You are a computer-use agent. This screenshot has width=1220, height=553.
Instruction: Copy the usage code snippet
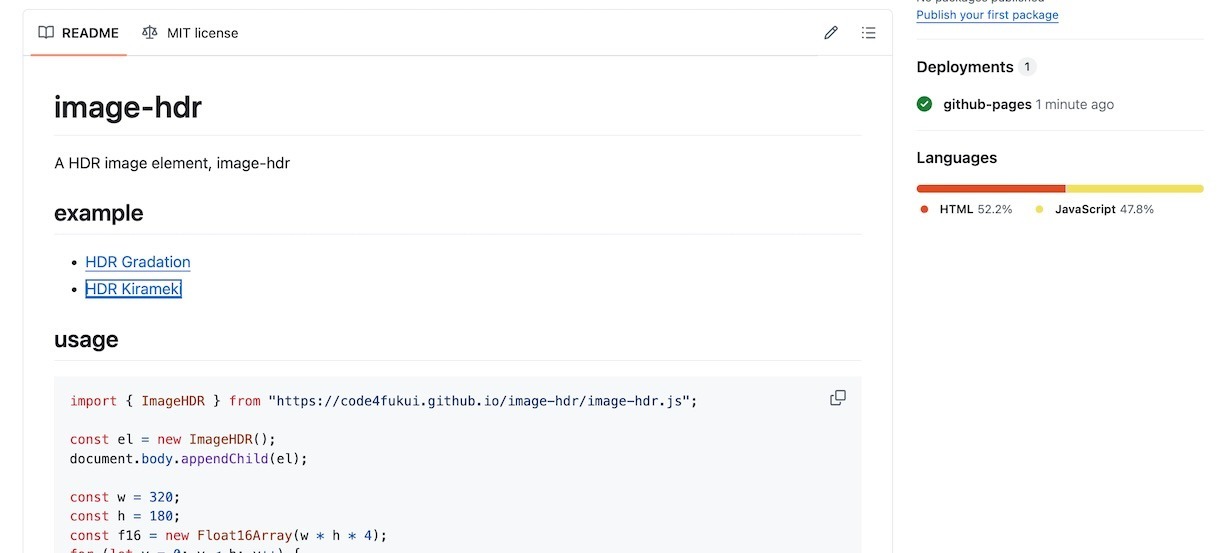tap(838, 398)
